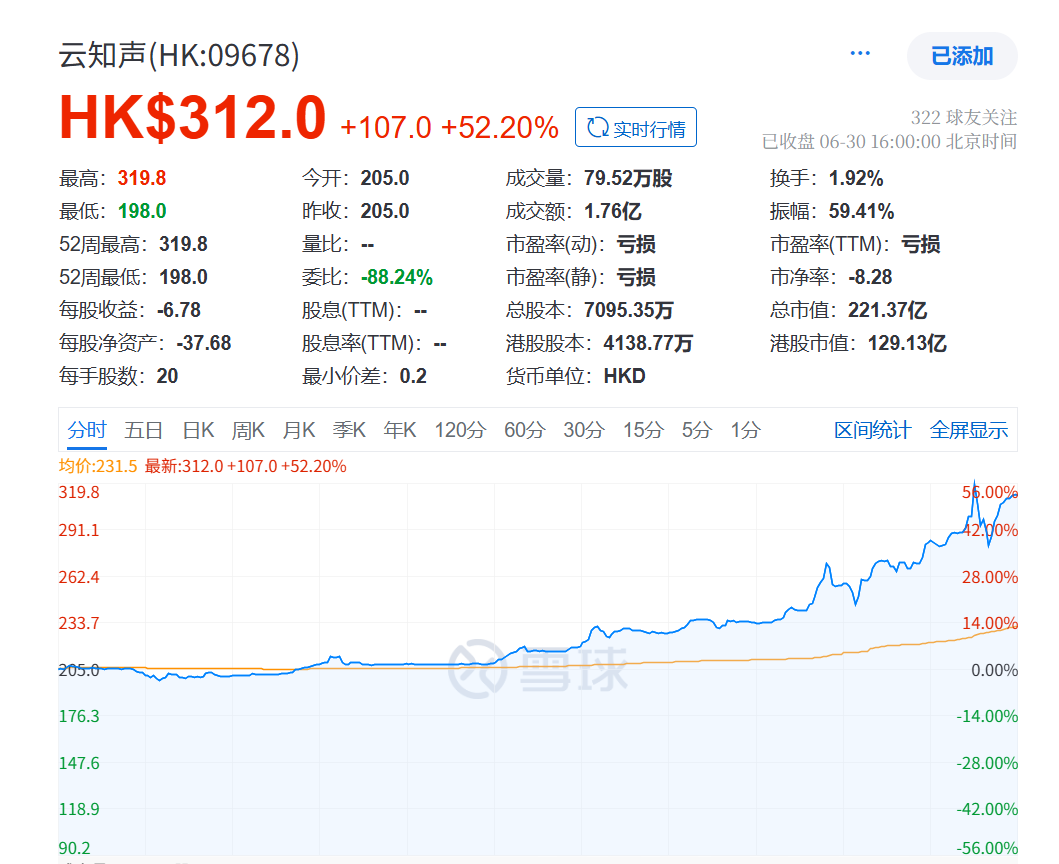Image resolution: width=1059 pixels, height=864 pixels.
Task: Click the 最低 value 198.0
Action: [142, 211]
